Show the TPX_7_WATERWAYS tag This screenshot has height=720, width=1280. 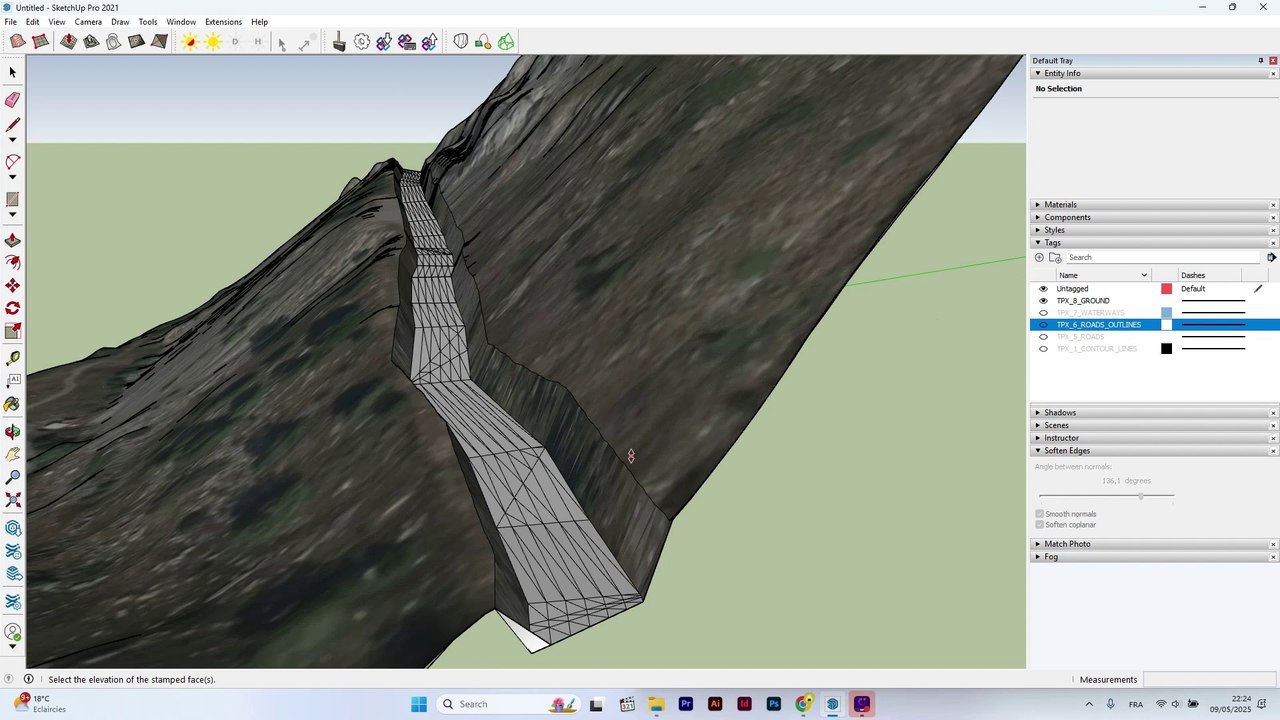point(1043,313)
